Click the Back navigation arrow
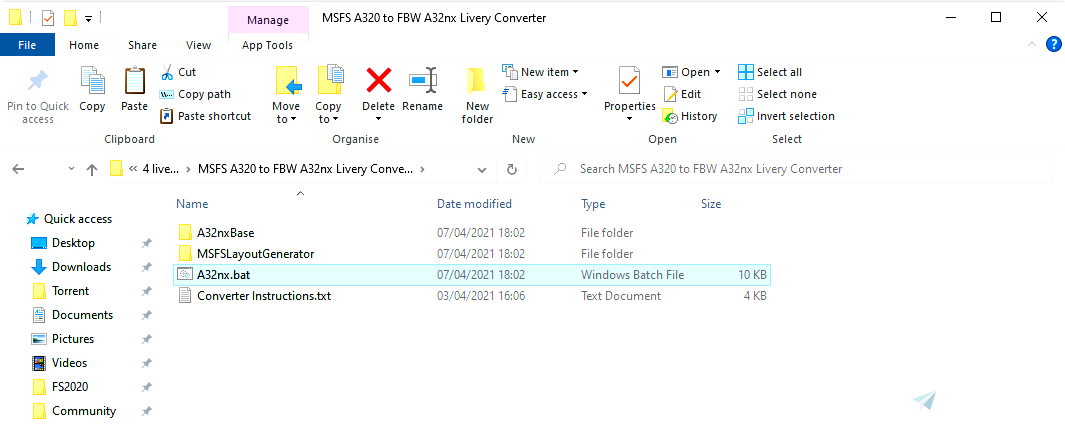Screen dimensions: 1065x425 pyautogui.click(x=18, y=170)
